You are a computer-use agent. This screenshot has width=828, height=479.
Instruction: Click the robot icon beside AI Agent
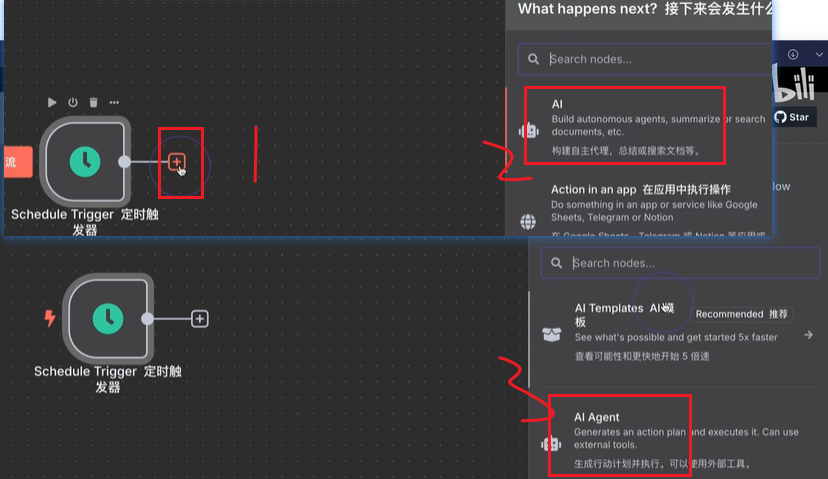coord(551,444)
